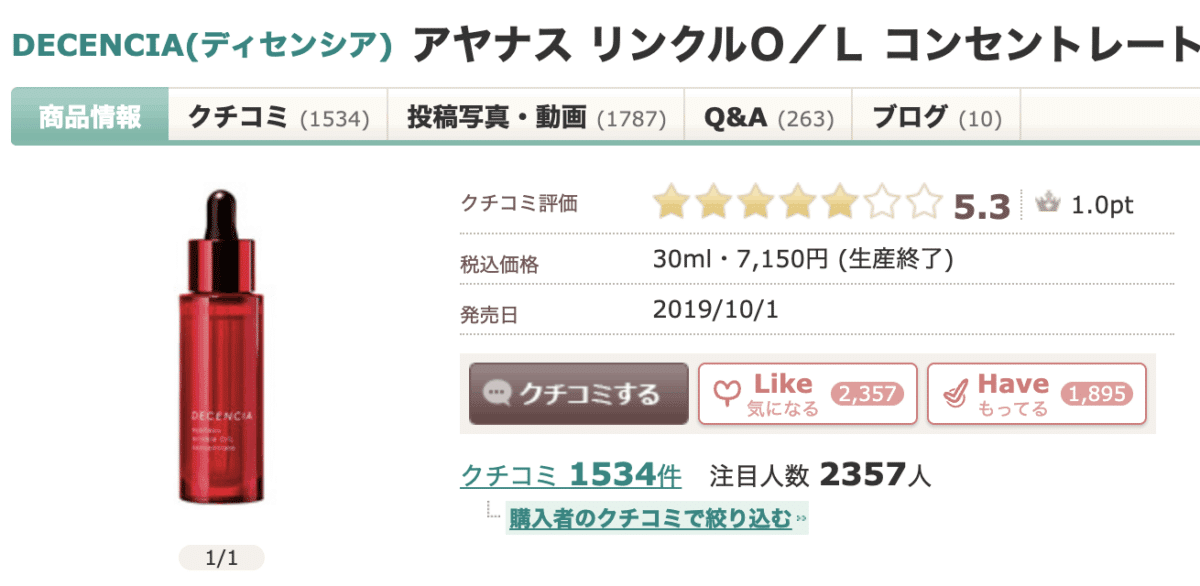Click 購入者のクチコミで絞り込む filter link
This screenshot has width=1200, height=586.
click(x=650, y=519)
